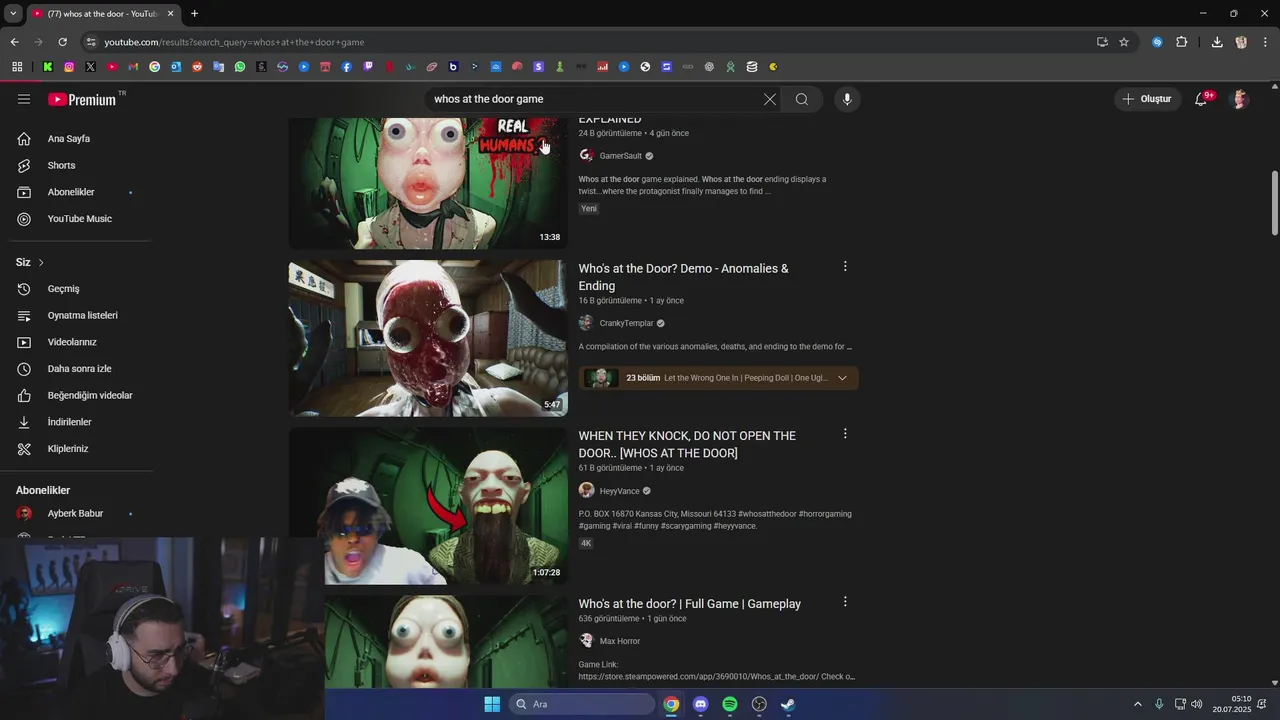Click the YouTube Premium logo
Screen dimensions: 1280x720
point(82,99)
